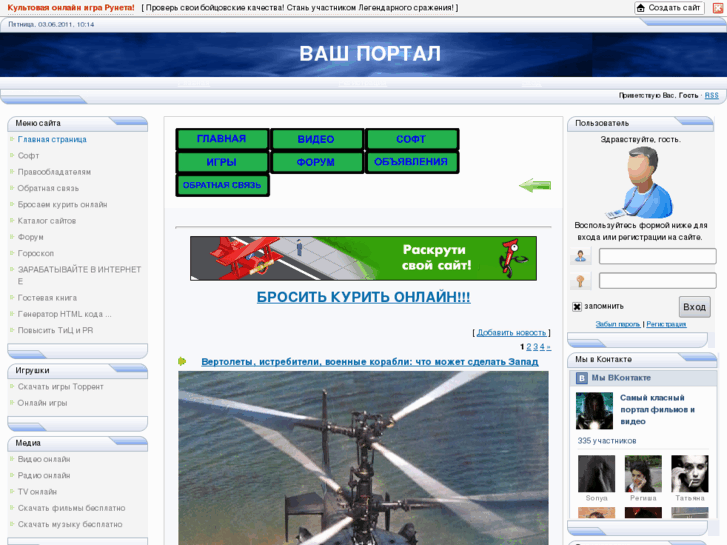Open Радио онлайн sidebar link
727x545 pixels.
coord(44,475)
